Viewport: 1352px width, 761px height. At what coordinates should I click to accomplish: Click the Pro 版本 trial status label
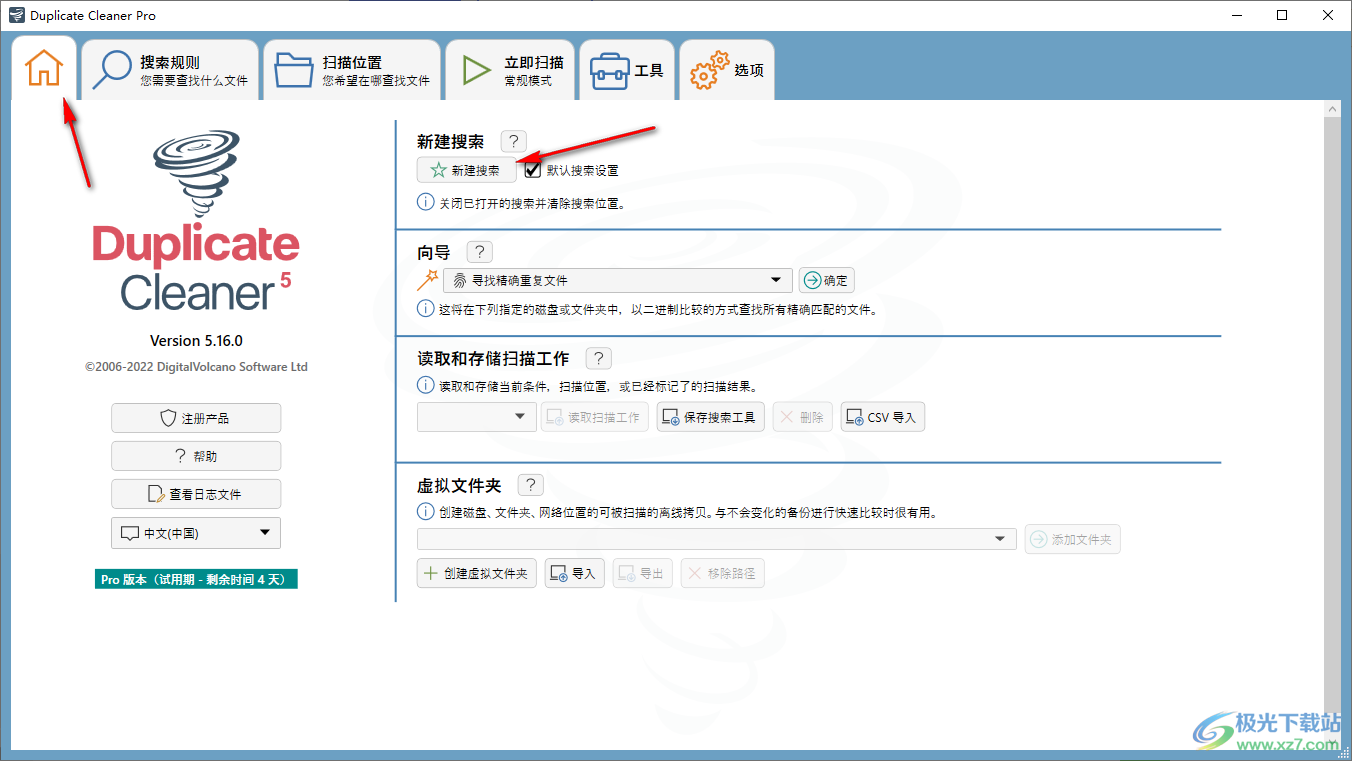196,580
